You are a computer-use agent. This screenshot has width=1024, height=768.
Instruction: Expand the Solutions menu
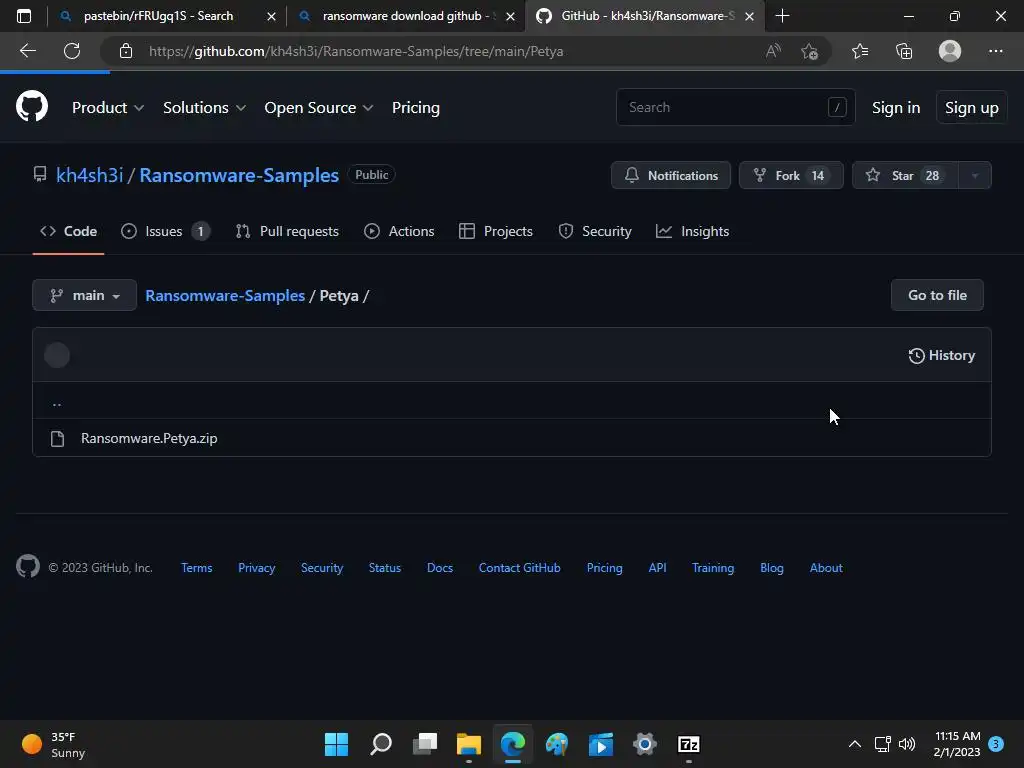pos(204,108)
